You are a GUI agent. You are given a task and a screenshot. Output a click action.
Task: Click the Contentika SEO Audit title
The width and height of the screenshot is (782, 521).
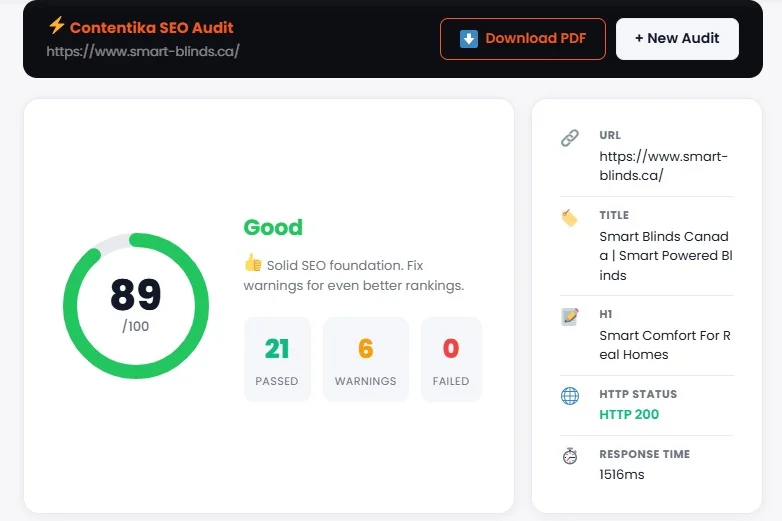[151, 27]
